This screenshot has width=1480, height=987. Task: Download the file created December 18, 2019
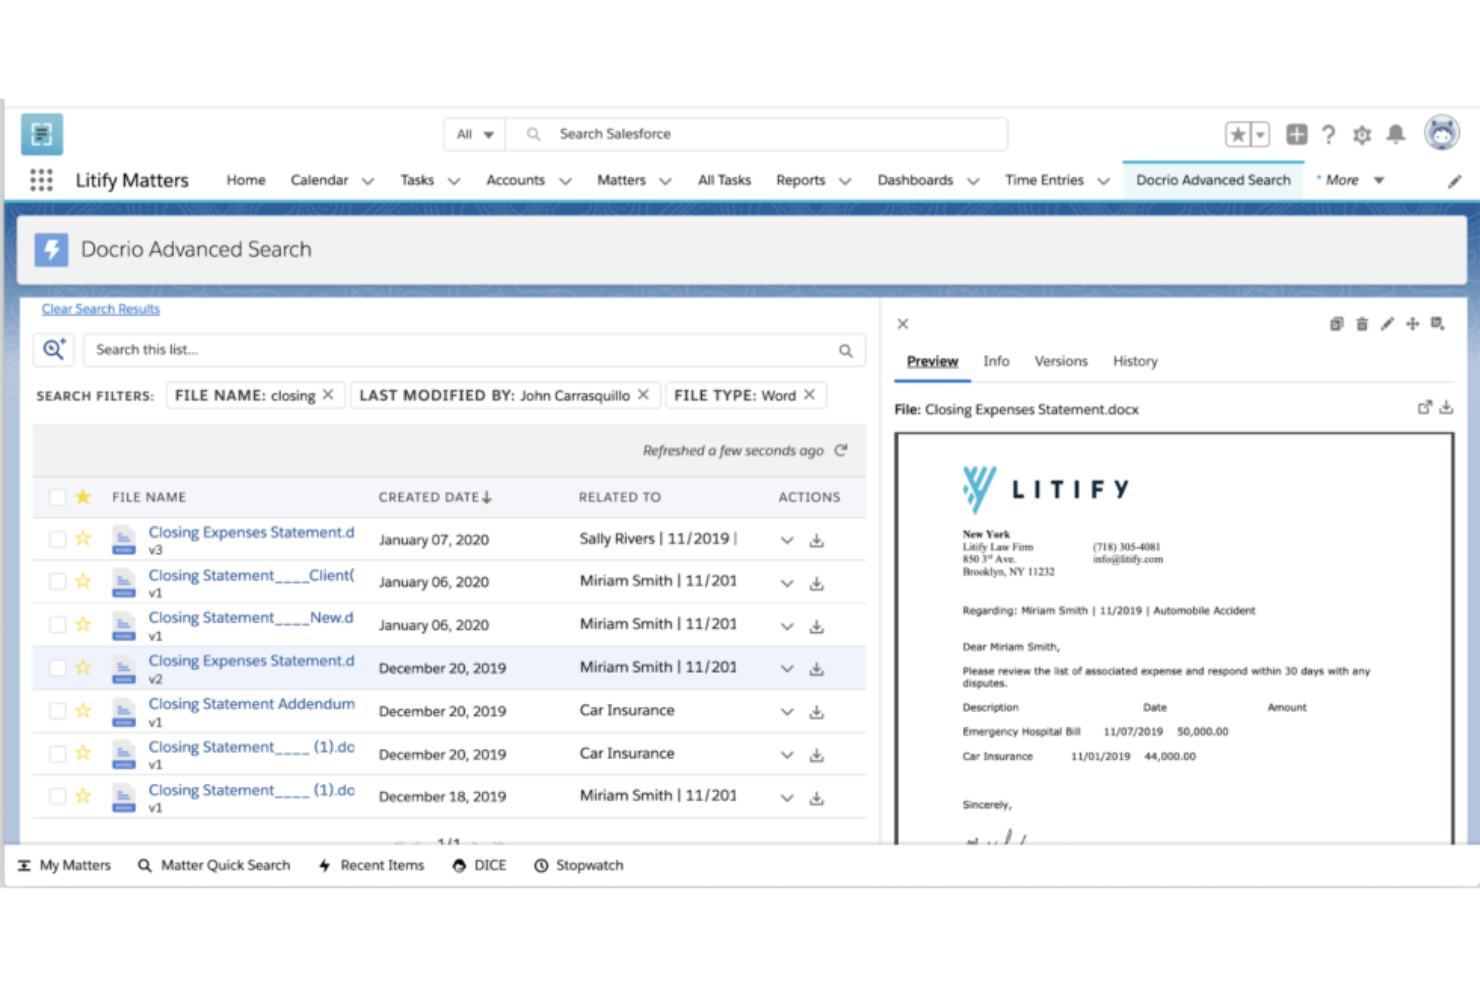click(x=817, y=798)
